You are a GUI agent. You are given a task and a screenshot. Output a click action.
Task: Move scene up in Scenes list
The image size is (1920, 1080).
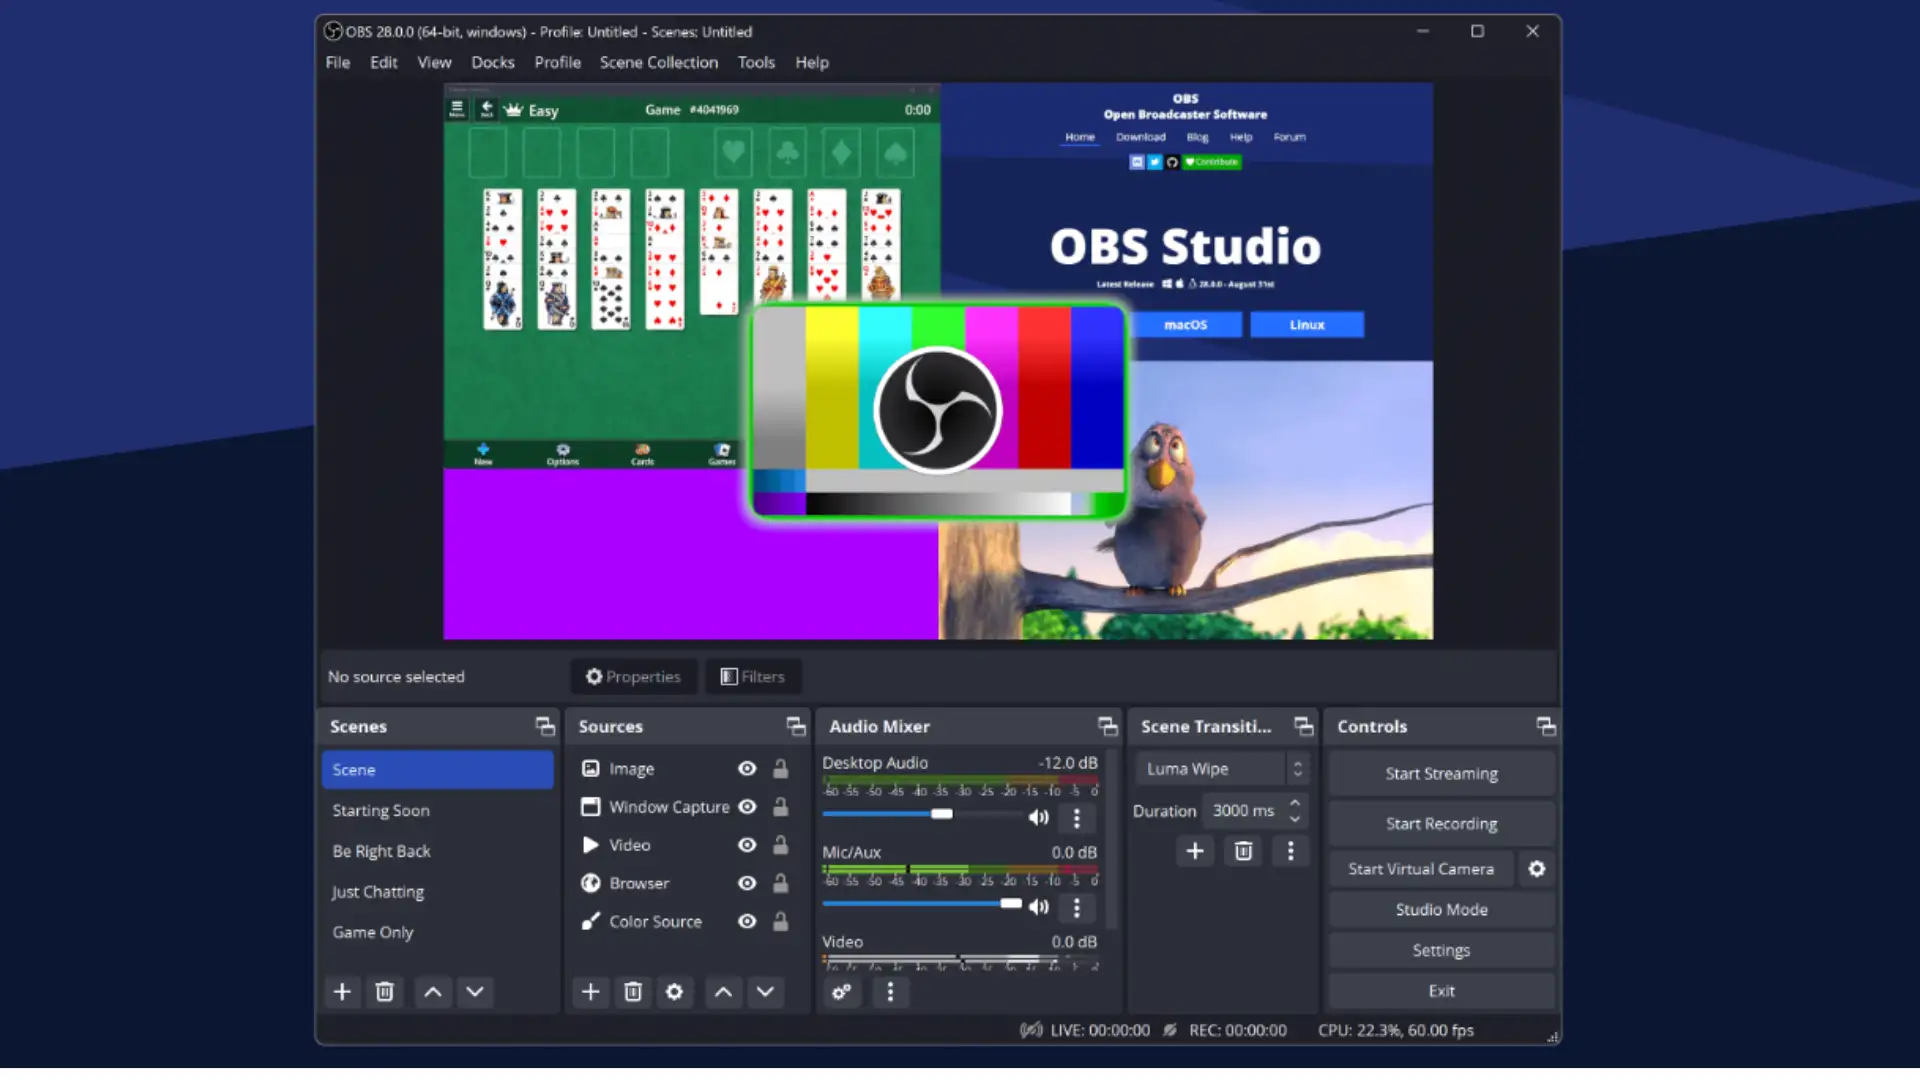point(432,991)
